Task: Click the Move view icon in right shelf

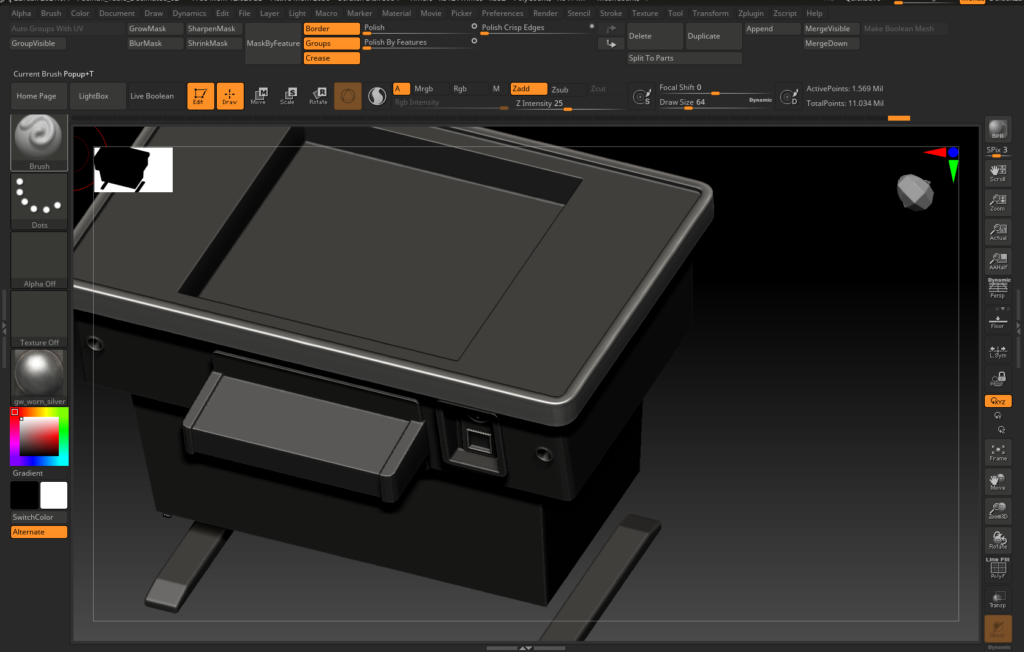Action: click(997, 481)
